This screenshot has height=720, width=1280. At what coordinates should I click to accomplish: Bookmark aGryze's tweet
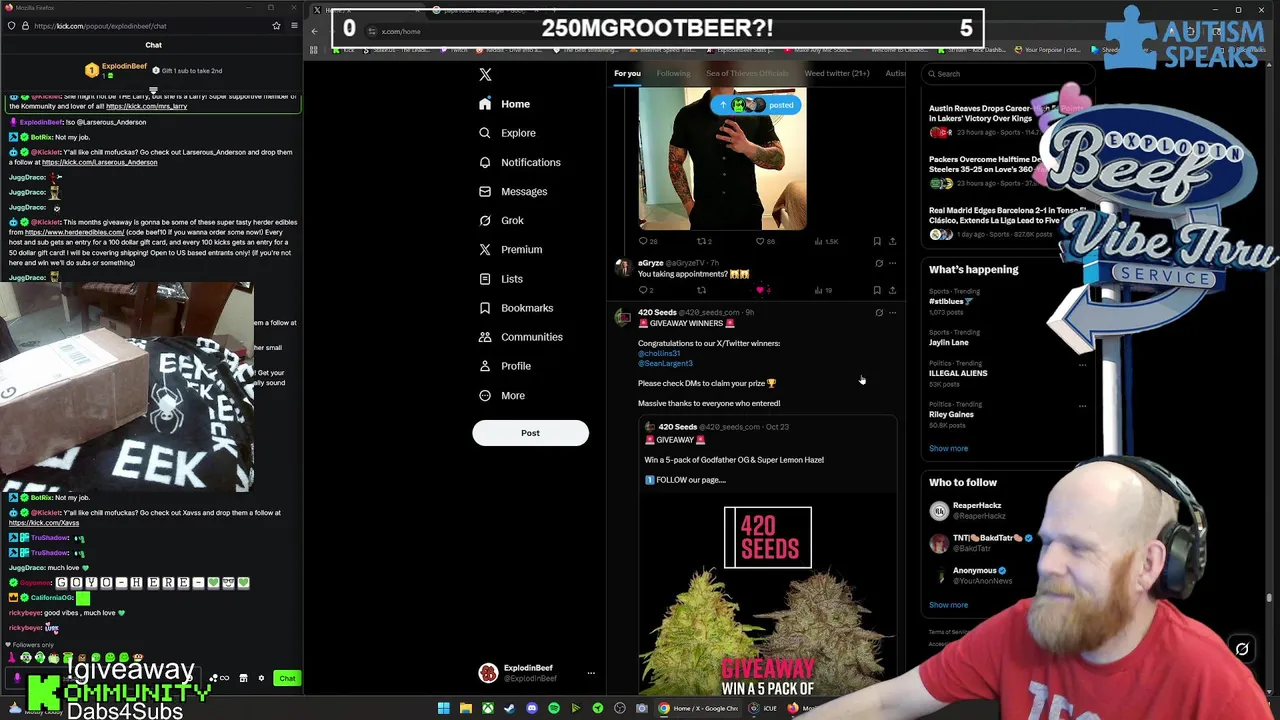[877, 290]
